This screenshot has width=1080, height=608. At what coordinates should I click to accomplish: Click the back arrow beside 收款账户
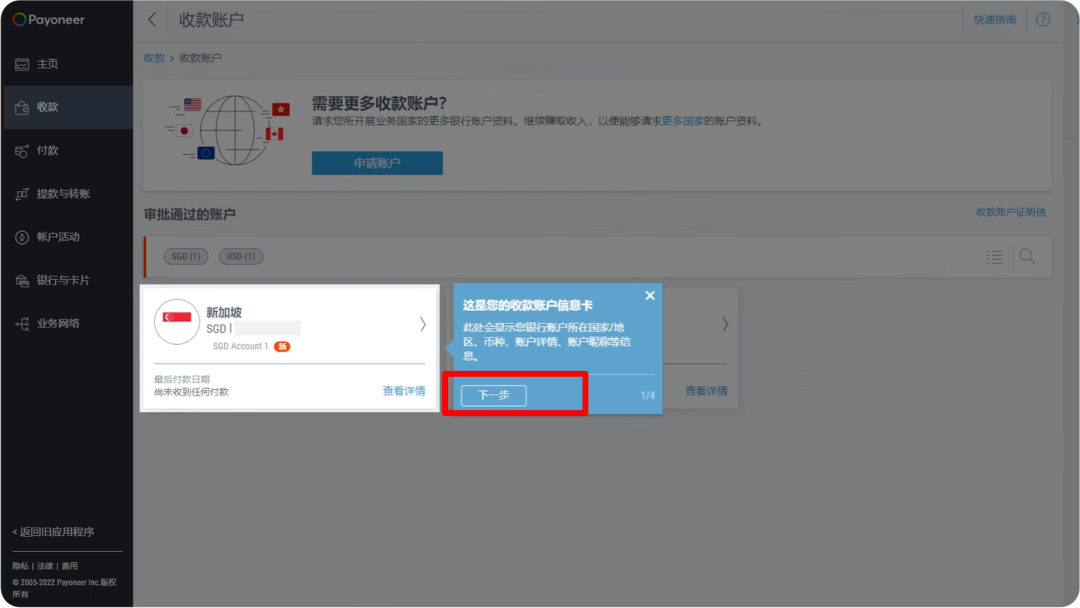click(152, 19)
